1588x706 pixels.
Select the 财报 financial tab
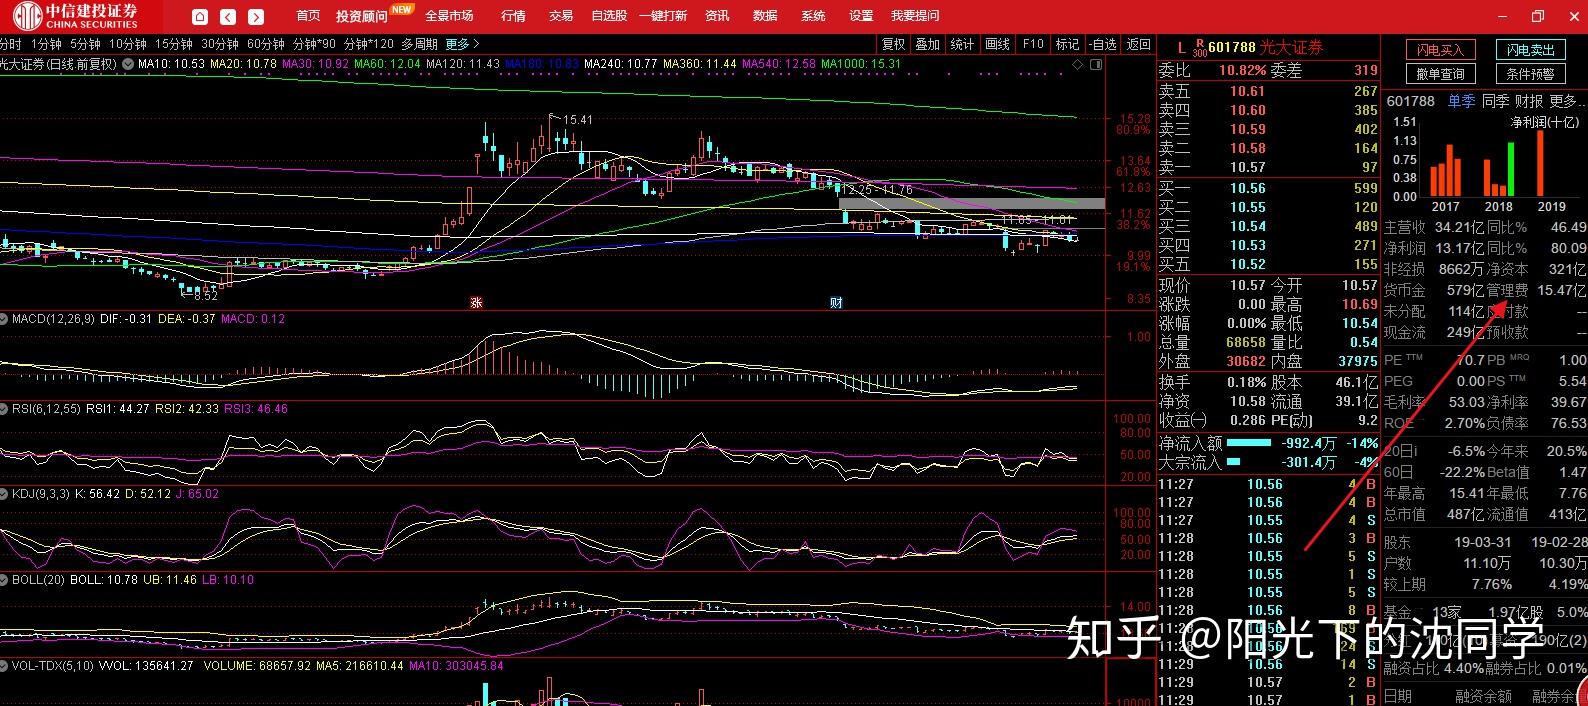(1529, 101)
